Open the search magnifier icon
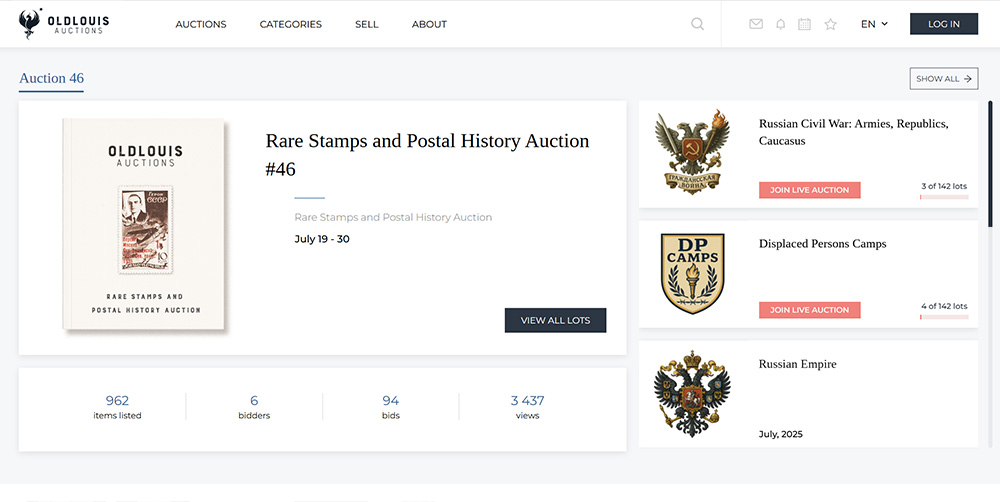 pos(697,24)
